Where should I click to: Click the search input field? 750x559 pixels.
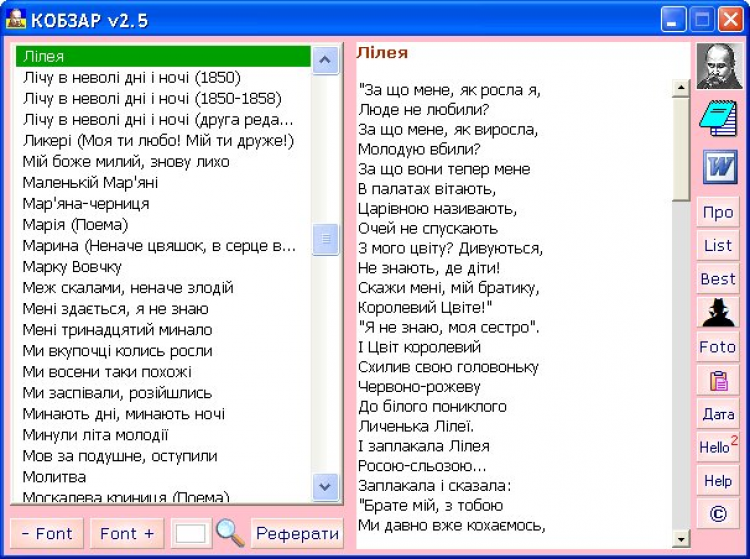pos(191,533)
